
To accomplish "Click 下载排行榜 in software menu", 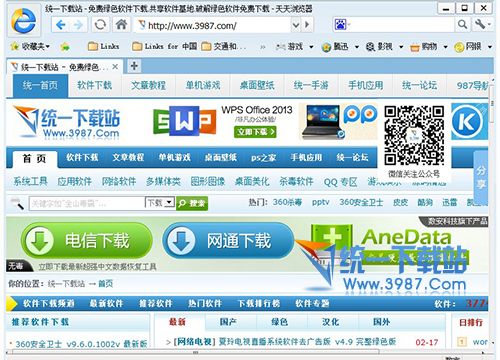I will click(259, 304).
